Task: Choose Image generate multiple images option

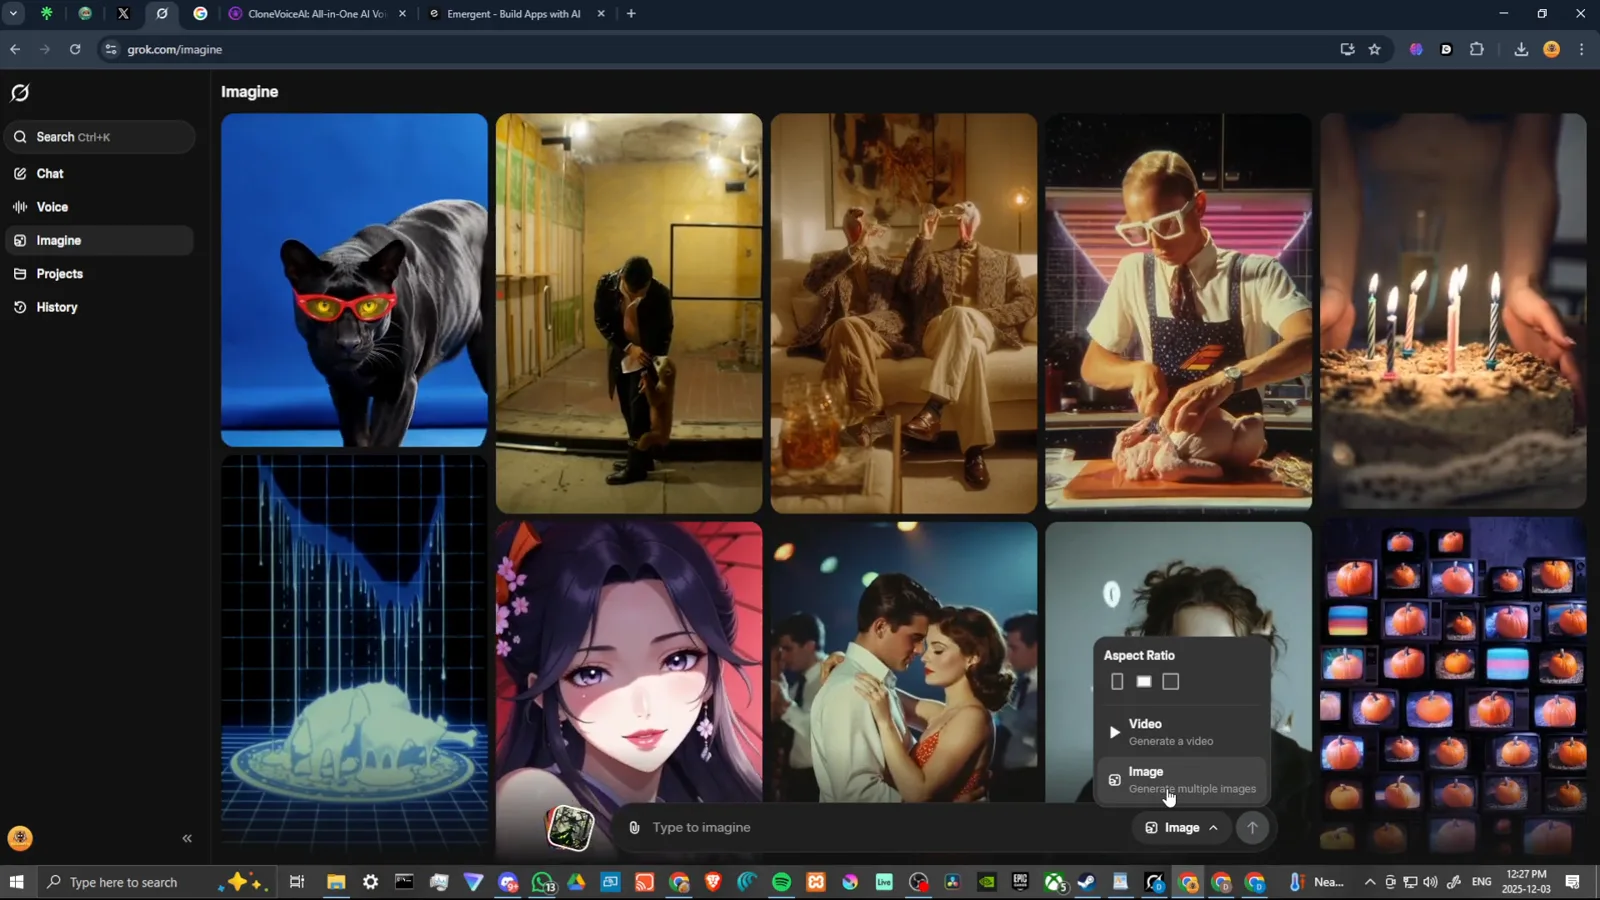Action: click(1182, 780)
